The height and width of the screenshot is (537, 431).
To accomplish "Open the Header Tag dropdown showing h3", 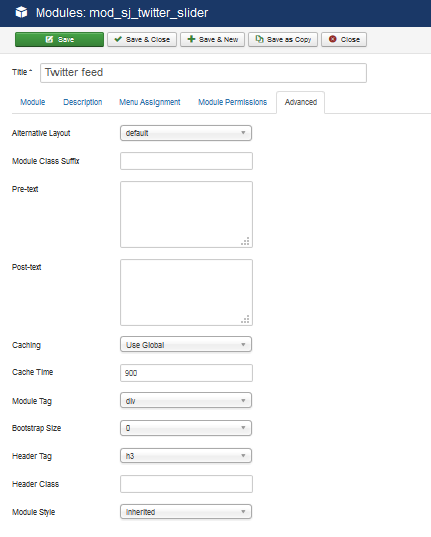I will coord(186,456).
